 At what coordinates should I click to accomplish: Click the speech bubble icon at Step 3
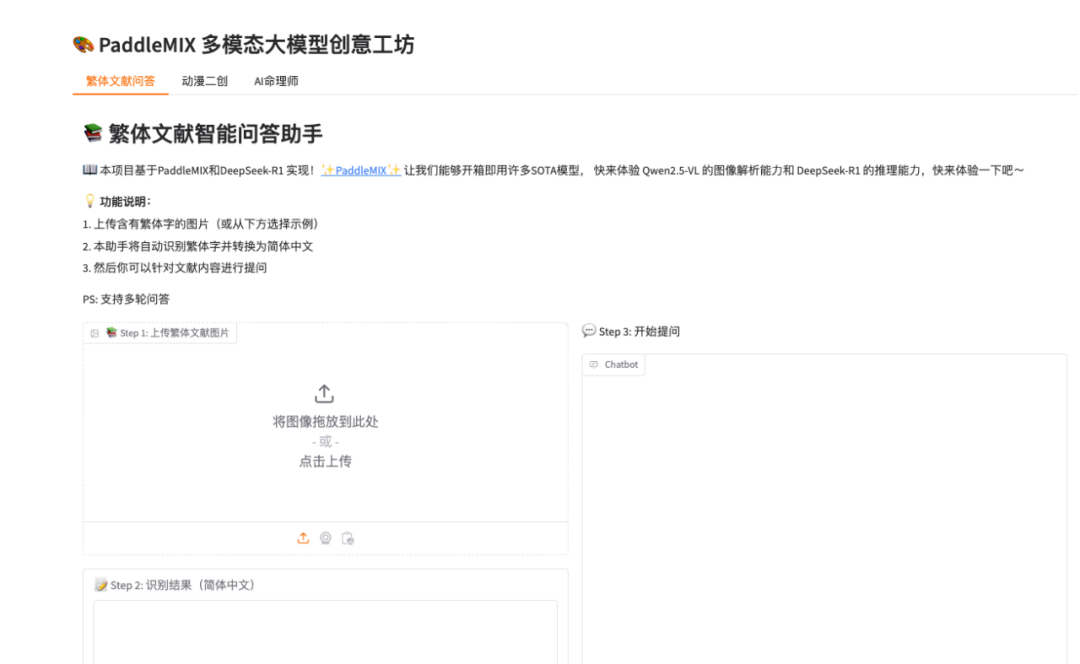click(589, 331)
